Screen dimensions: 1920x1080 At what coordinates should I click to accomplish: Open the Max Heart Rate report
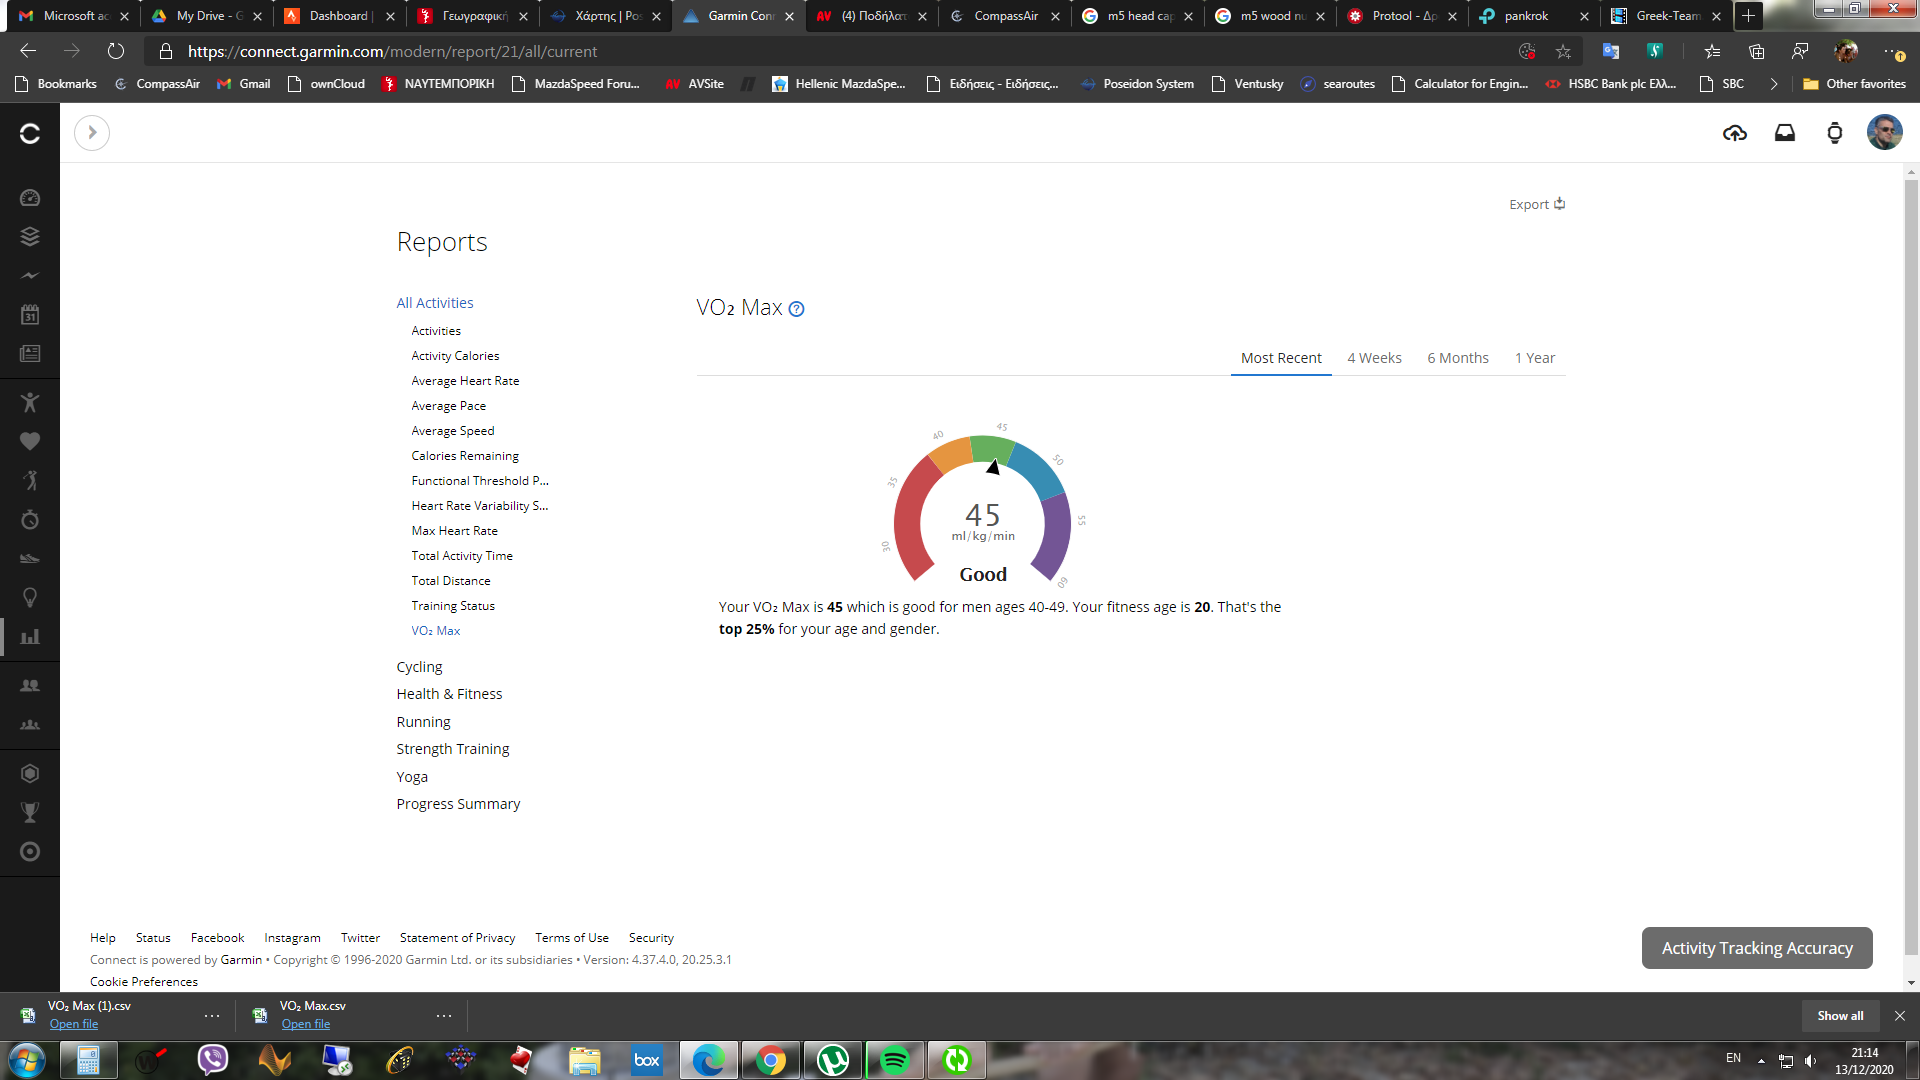[454, 531]
